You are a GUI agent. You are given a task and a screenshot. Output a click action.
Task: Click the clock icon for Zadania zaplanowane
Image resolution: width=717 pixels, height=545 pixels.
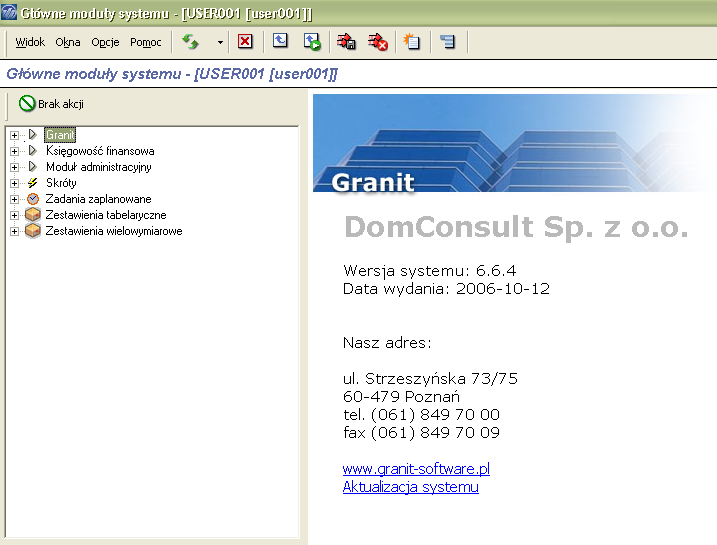(33, 199)
